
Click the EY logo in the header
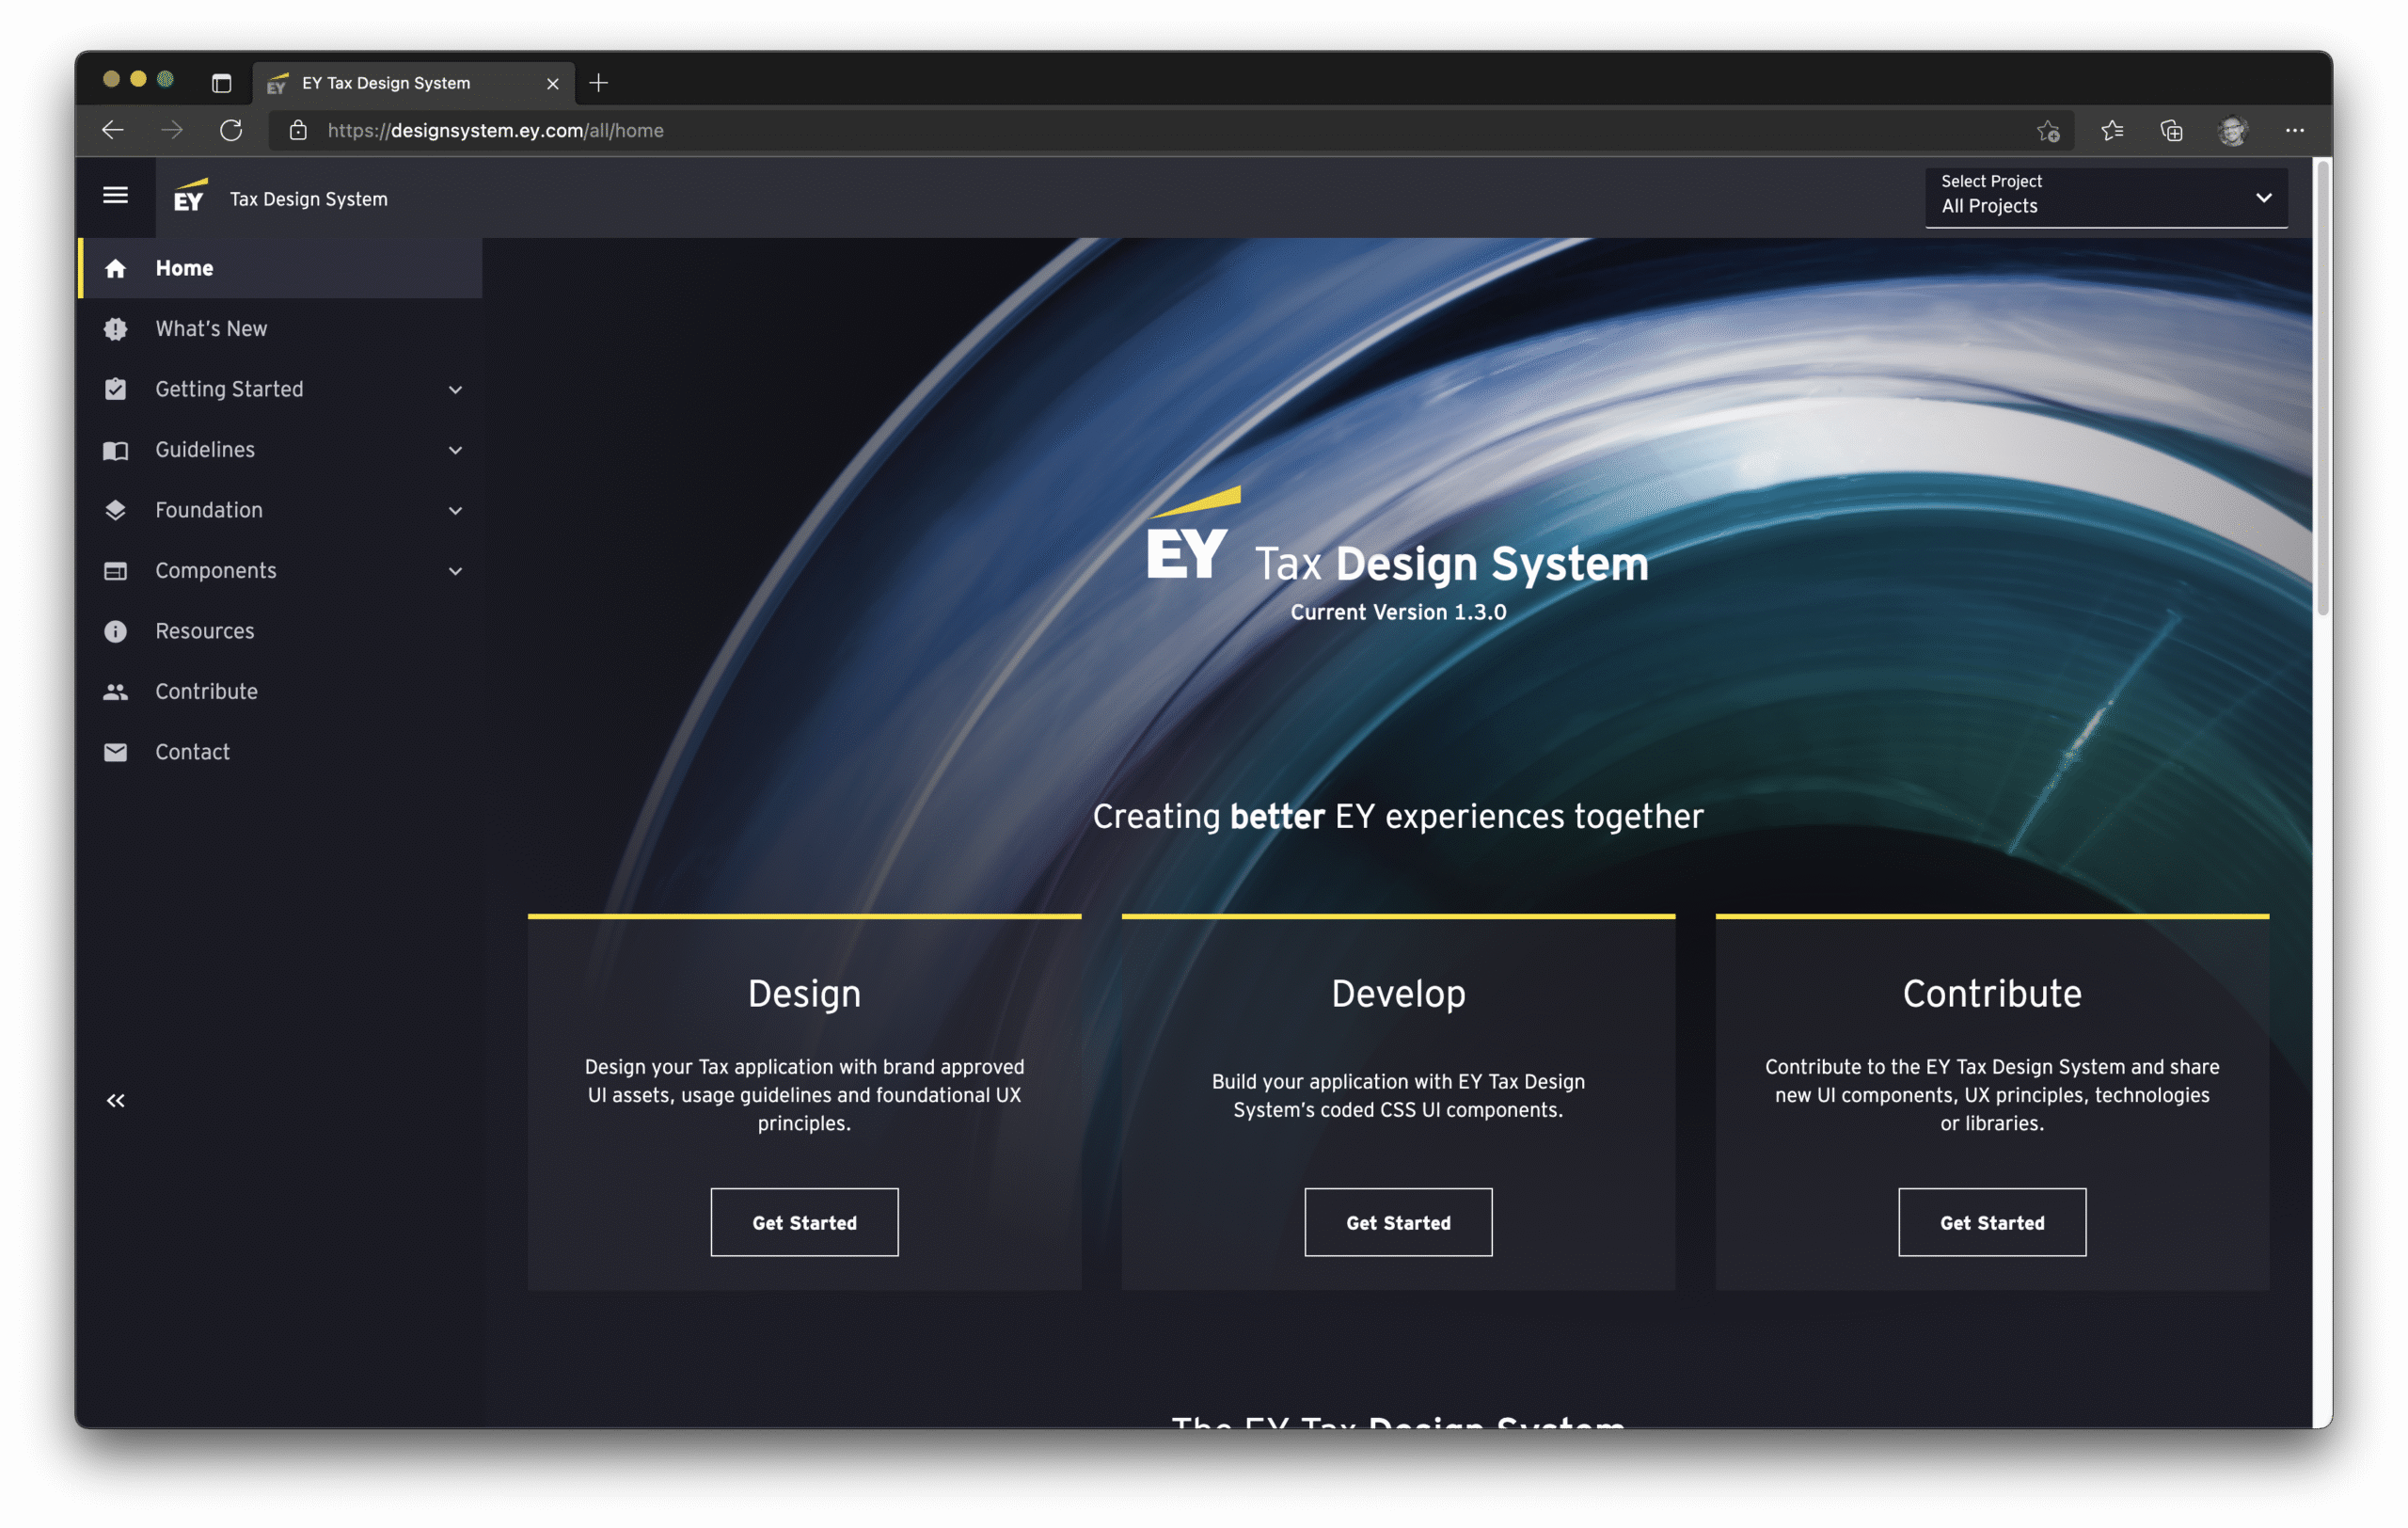(190, 197)
